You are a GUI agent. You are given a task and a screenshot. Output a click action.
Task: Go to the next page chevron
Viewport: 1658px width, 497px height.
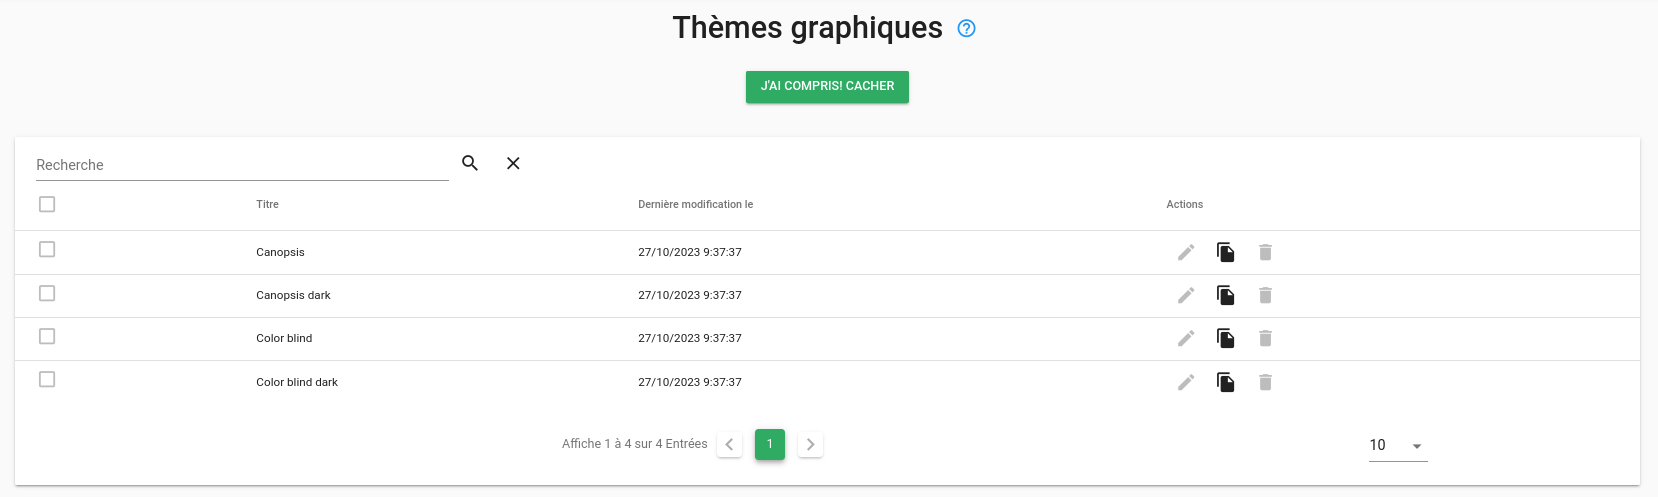pos(811,444)
